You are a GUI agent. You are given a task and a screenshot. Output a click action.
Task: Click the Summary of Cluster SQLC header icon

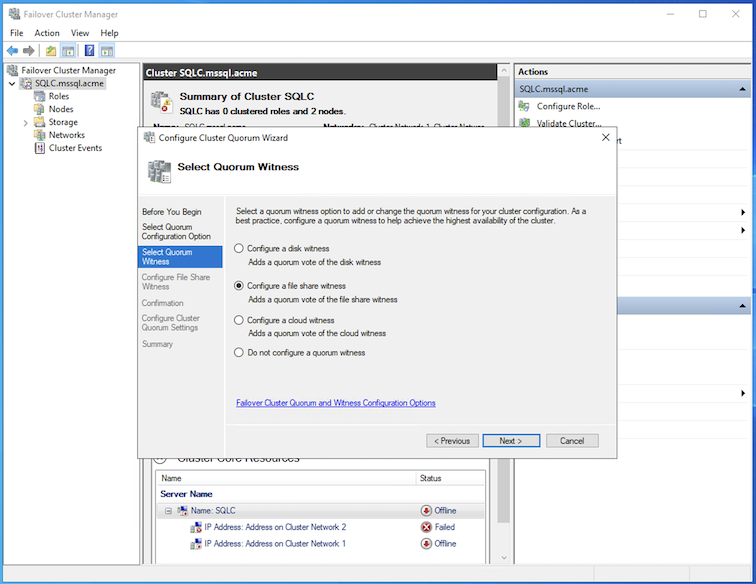point(162,102)
